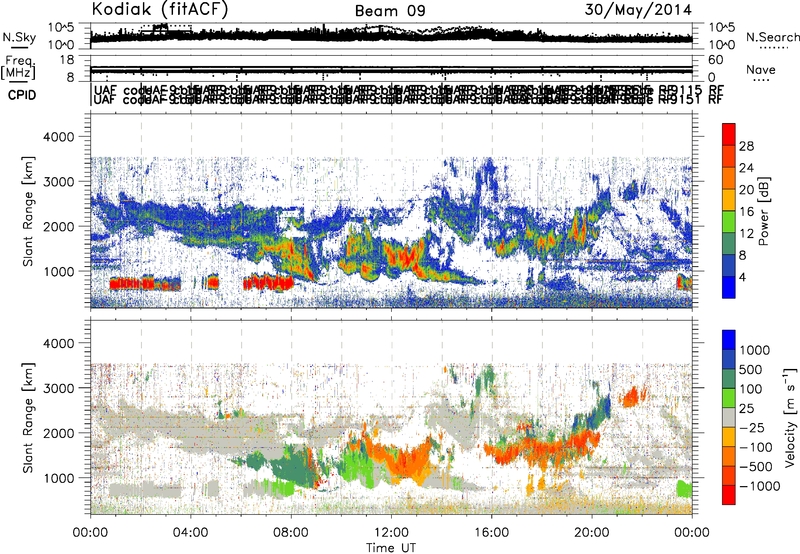Click the 'Nave' legend label

[x=760, y=70]
